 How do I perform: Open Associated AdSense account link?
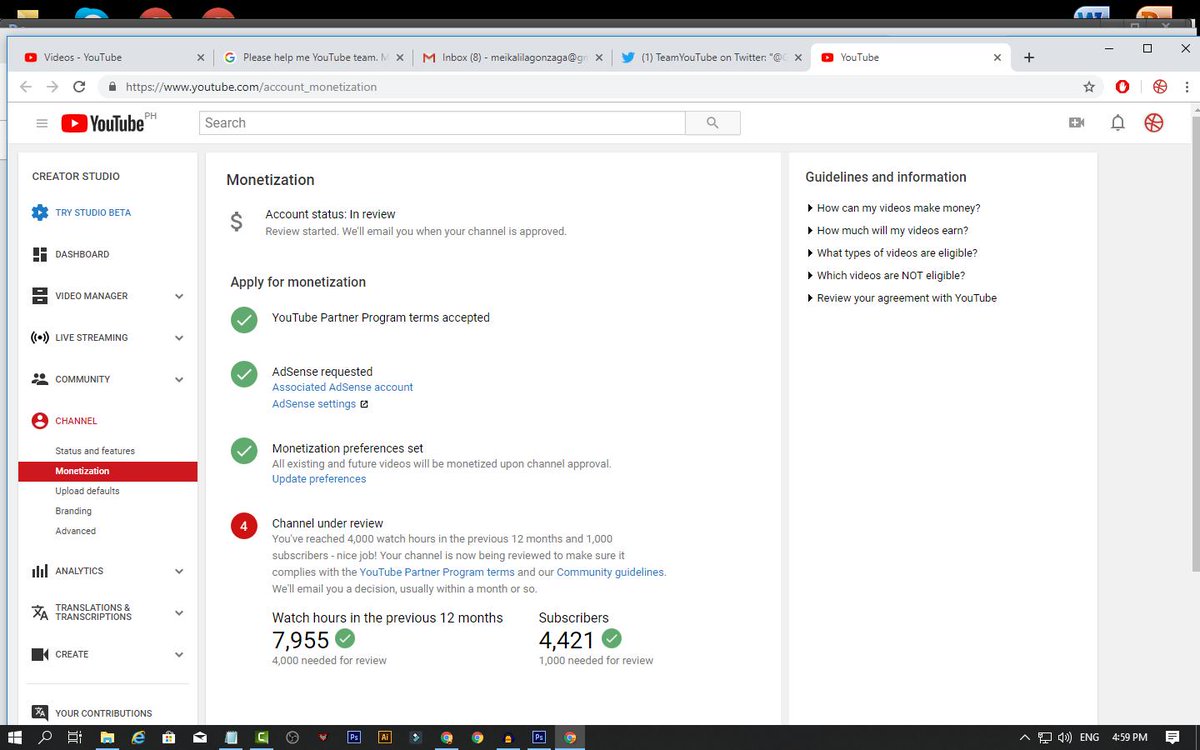pyautogui.click(x=342, y=387)
